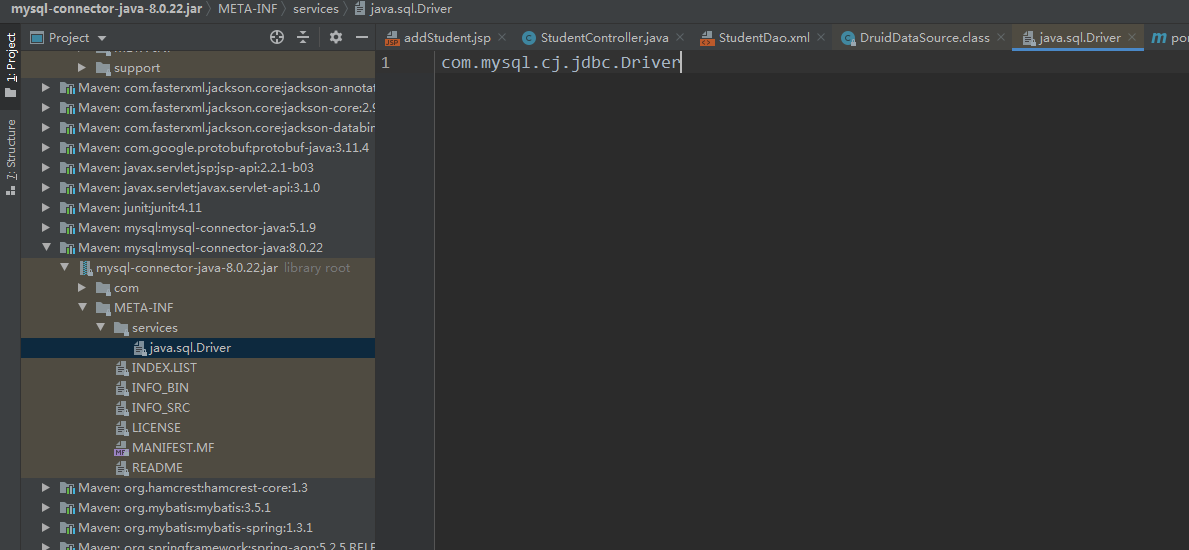Click the com folder icon
This screenshot has width=1189, height=550.
point(103,288)
